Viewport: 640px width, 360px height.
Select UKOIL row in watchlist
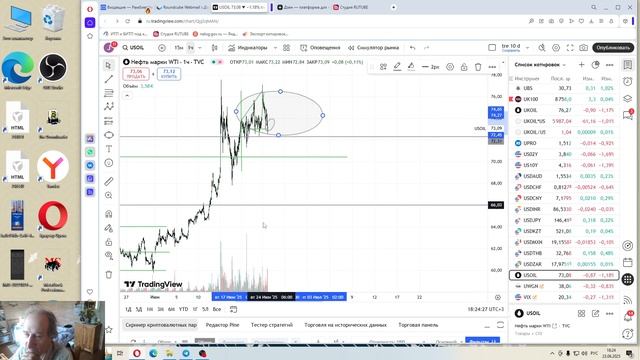tap(564, 110)
